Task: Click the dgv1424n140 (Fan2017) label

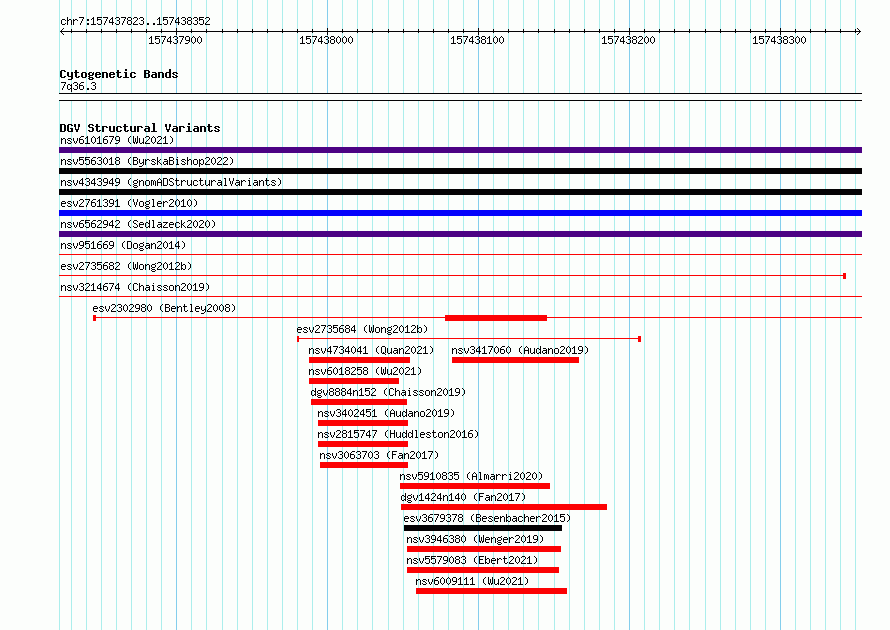Action: [x=463, y=497]
